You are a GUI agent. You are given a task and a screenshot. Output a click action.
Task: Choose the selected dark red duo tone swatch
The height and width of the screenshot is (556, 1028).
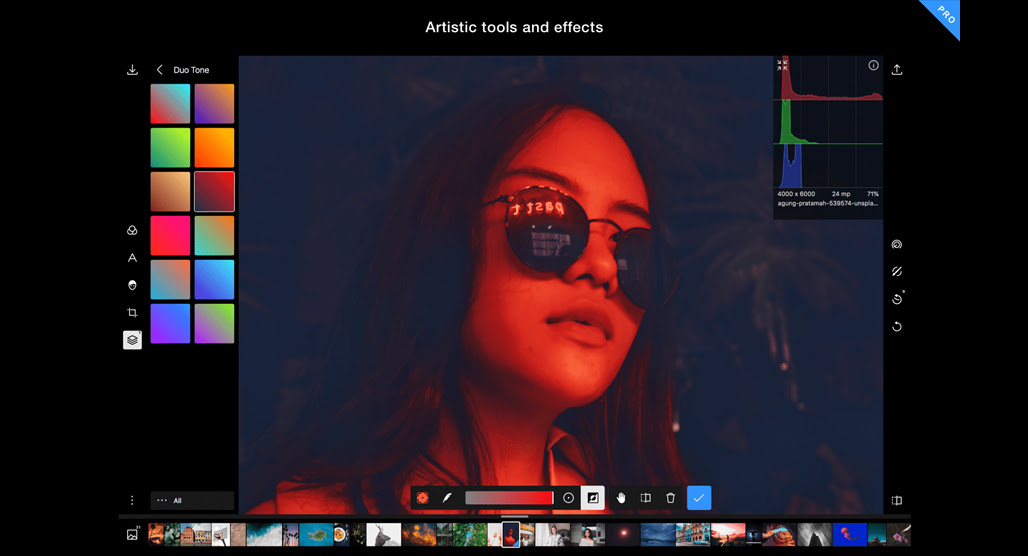coord(214,191)
